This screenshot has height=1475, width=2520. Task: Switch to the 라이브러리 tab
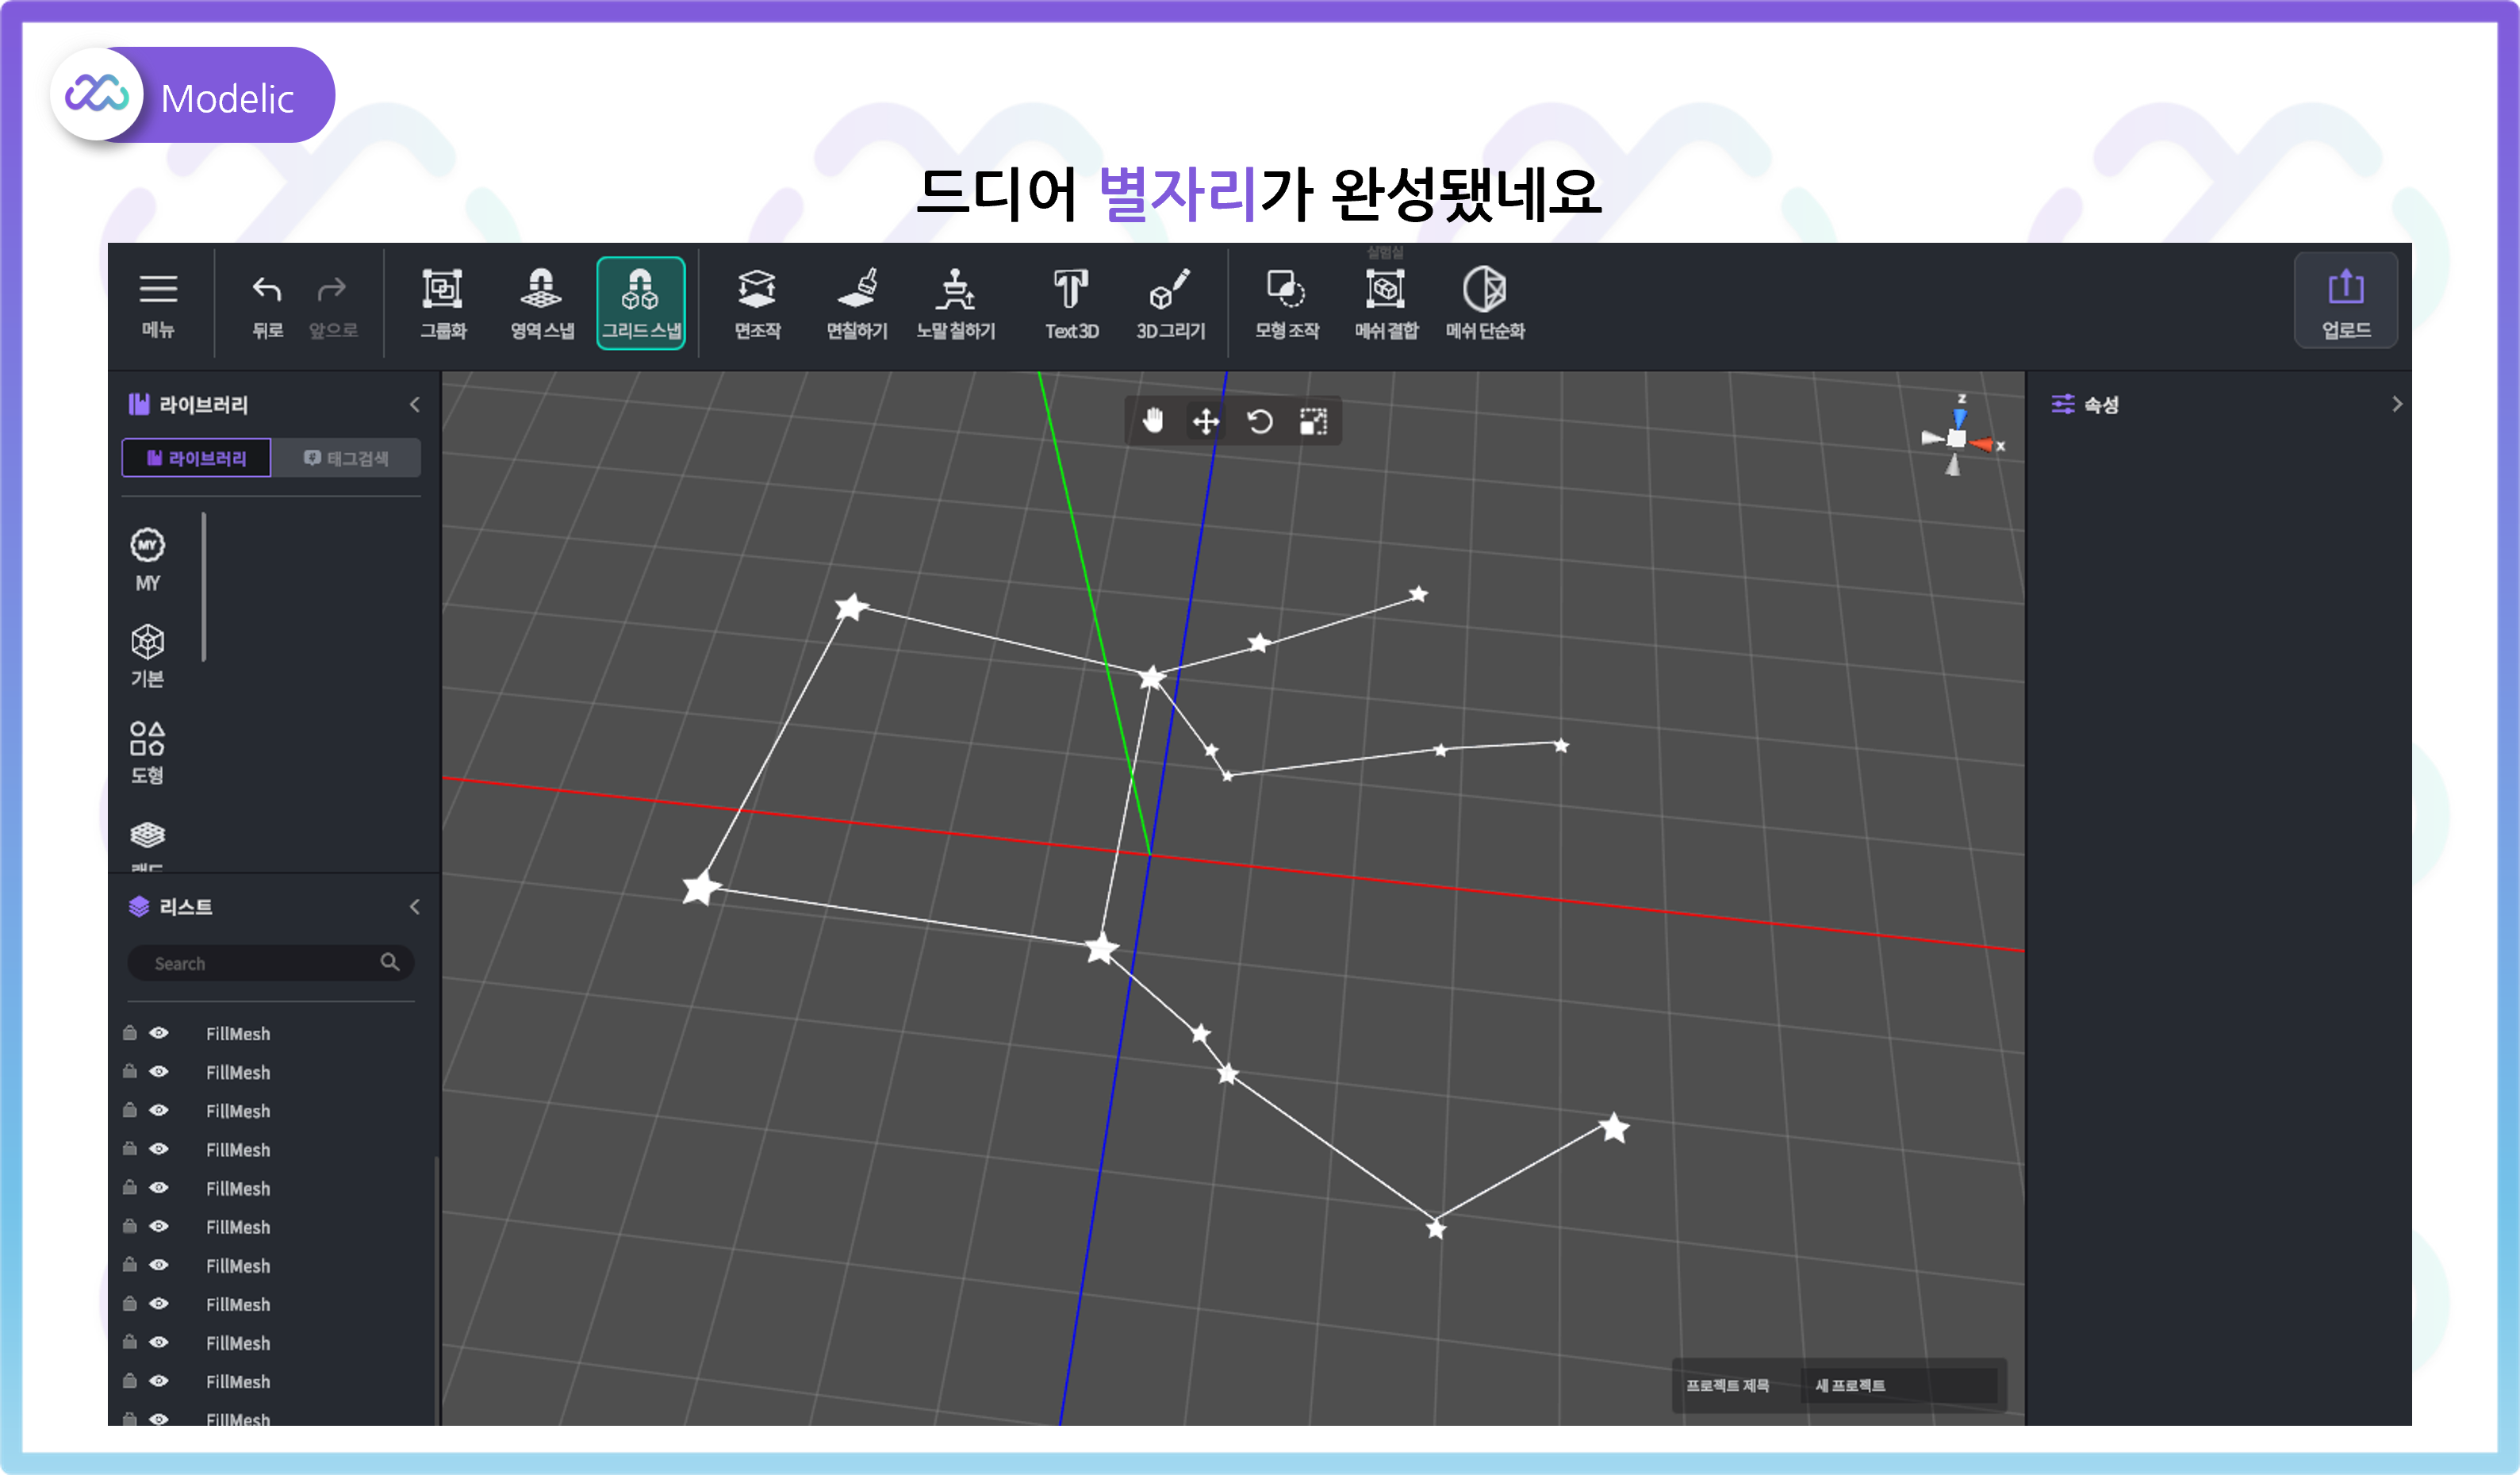(x=197, y=458)
